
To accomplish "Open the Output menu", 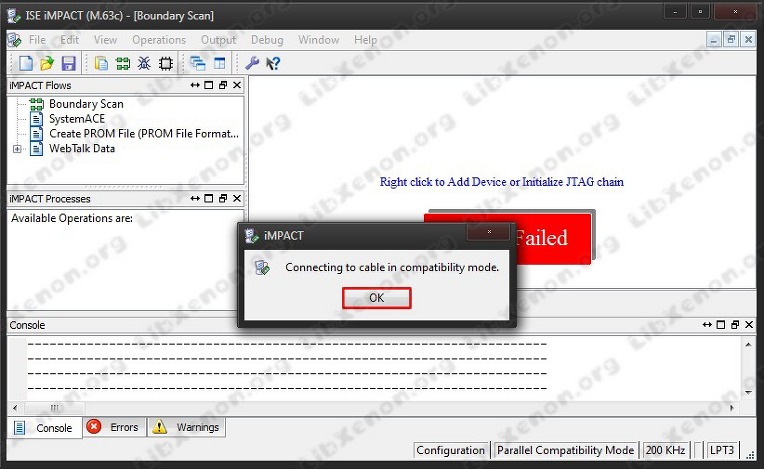I will point(218,40).
